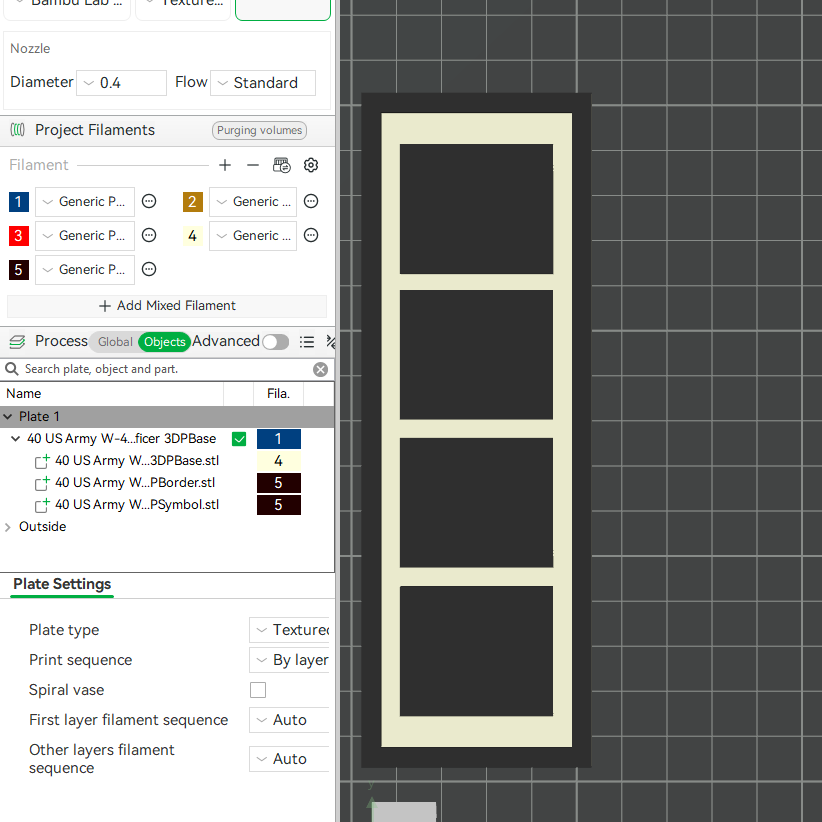Remove filament with minus icon

point(253,165)
